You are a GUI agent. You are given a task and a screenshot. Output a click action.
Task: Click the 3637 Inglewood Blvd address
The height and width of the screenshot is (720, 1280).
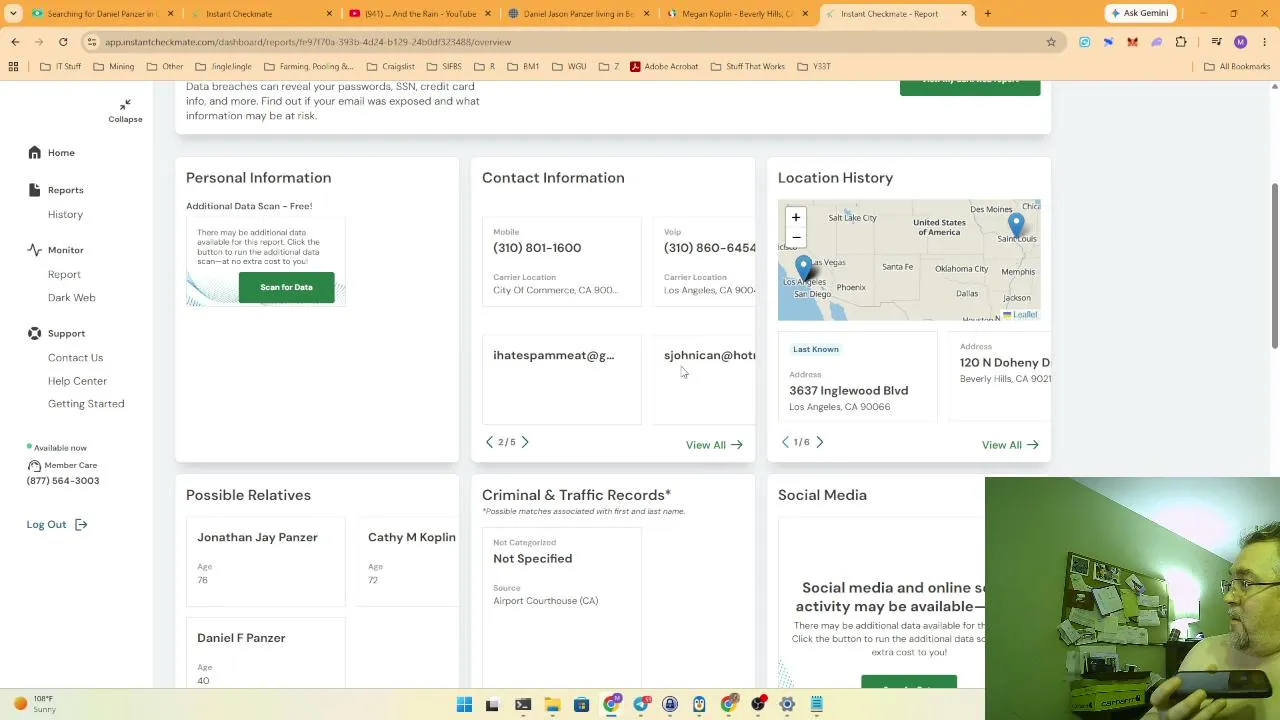point(848,391)
